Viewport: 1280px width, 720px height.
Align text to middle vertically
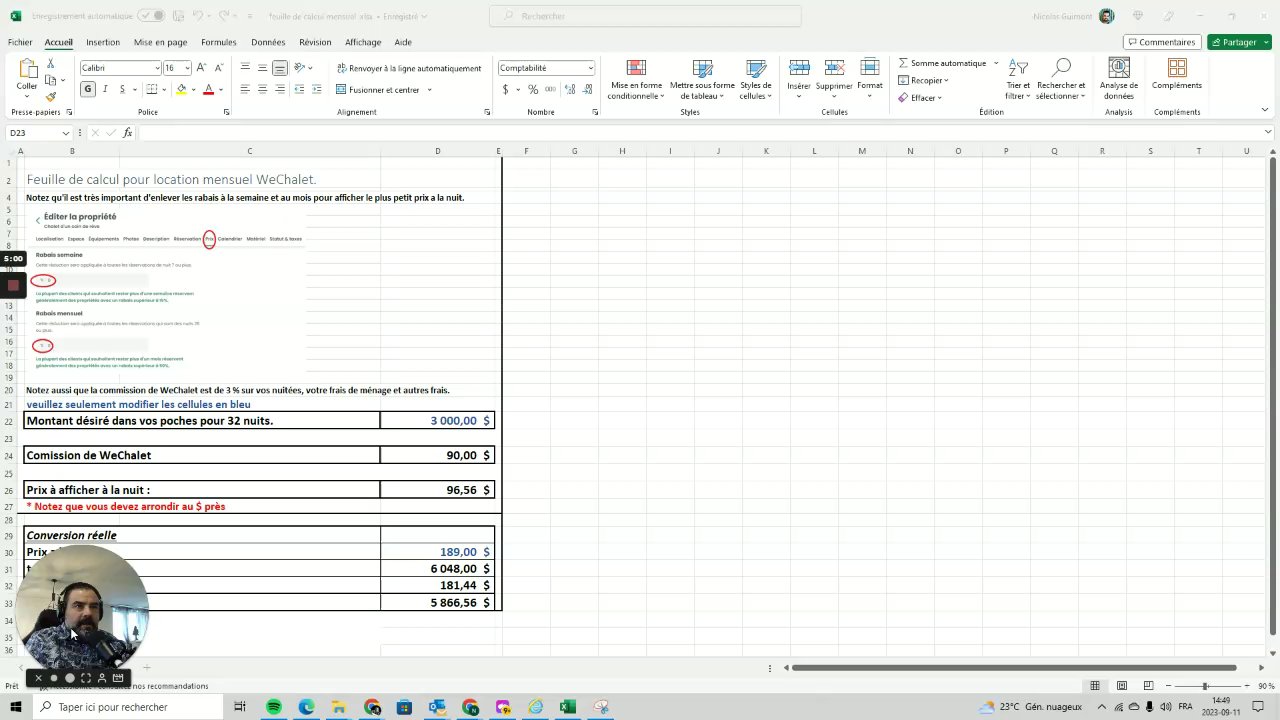(x=262, y=68)
